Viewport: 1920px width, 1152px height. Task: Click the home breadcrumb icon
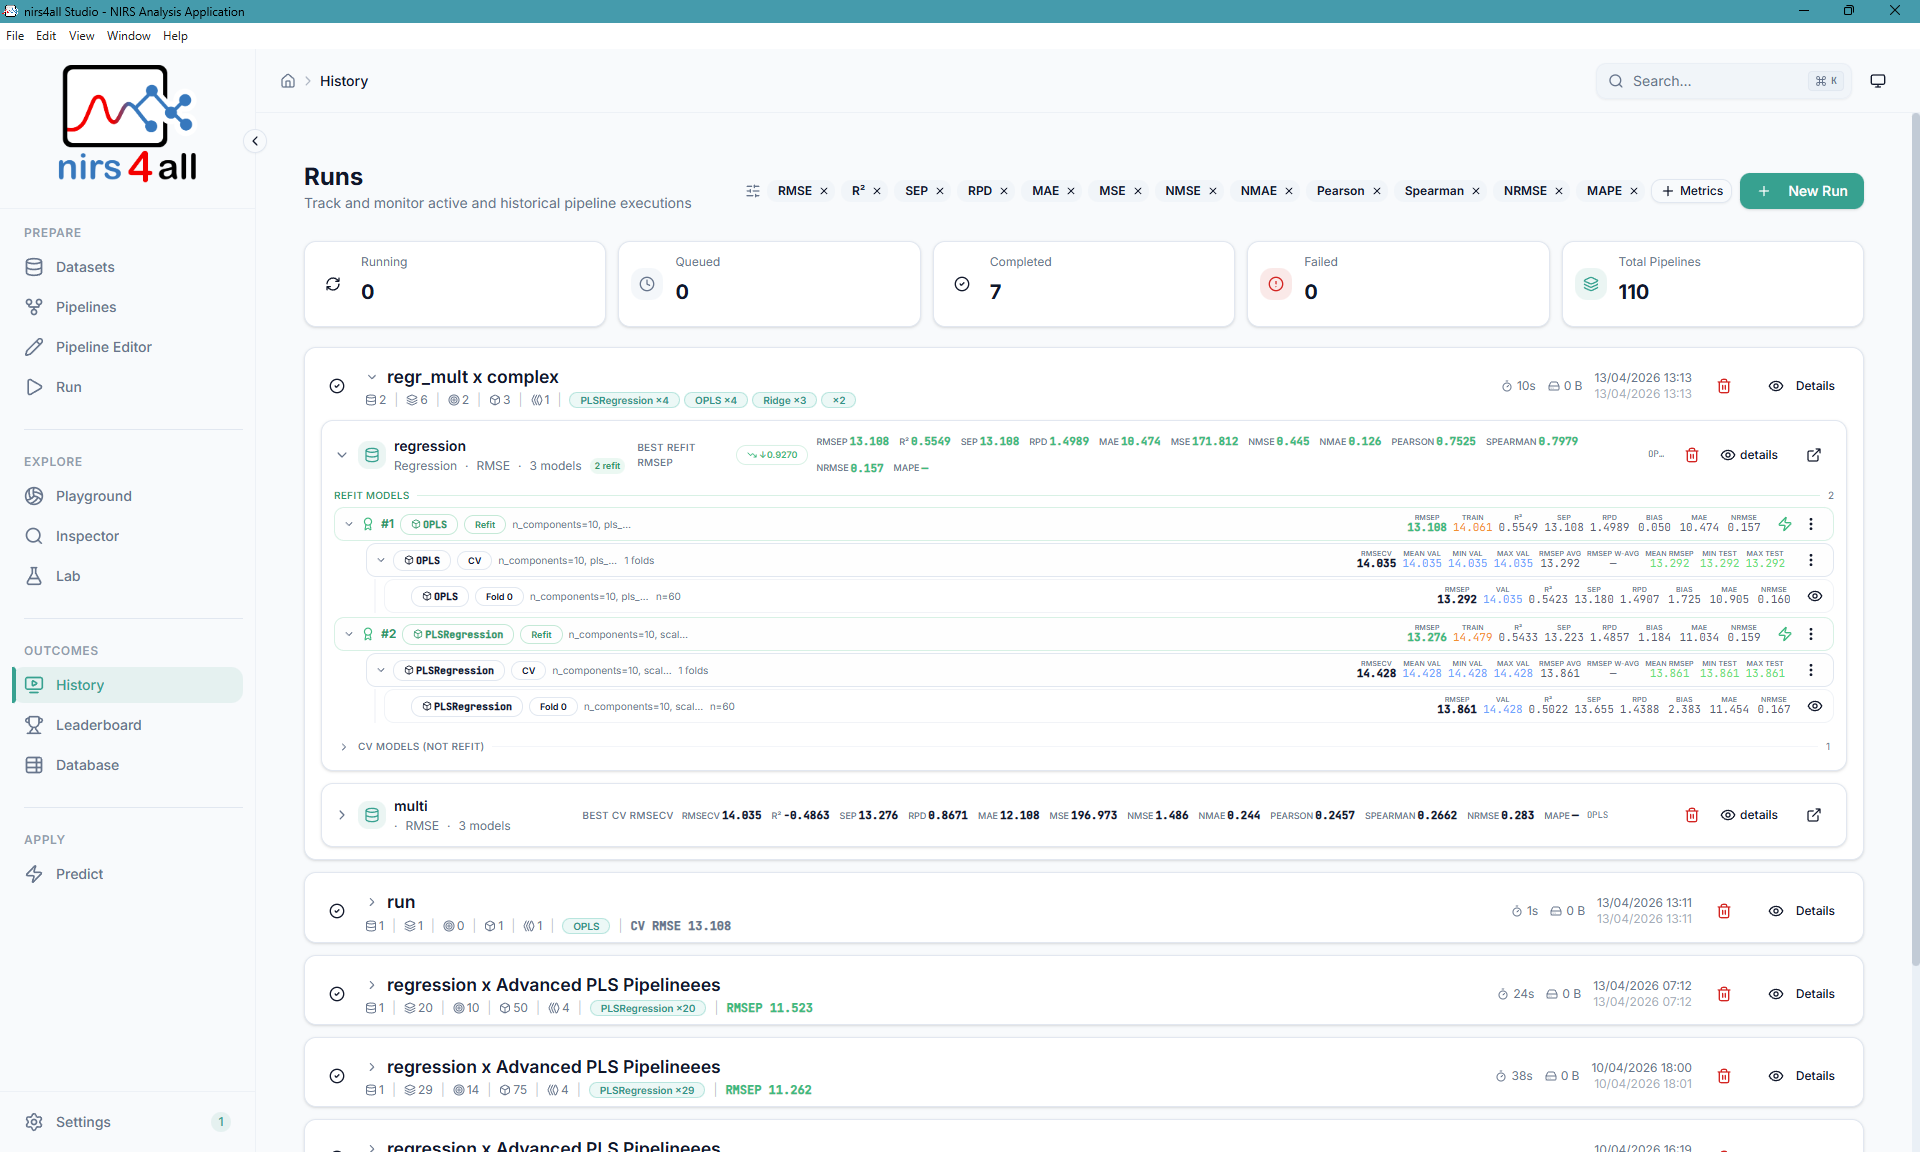click(x=288, y=80)
